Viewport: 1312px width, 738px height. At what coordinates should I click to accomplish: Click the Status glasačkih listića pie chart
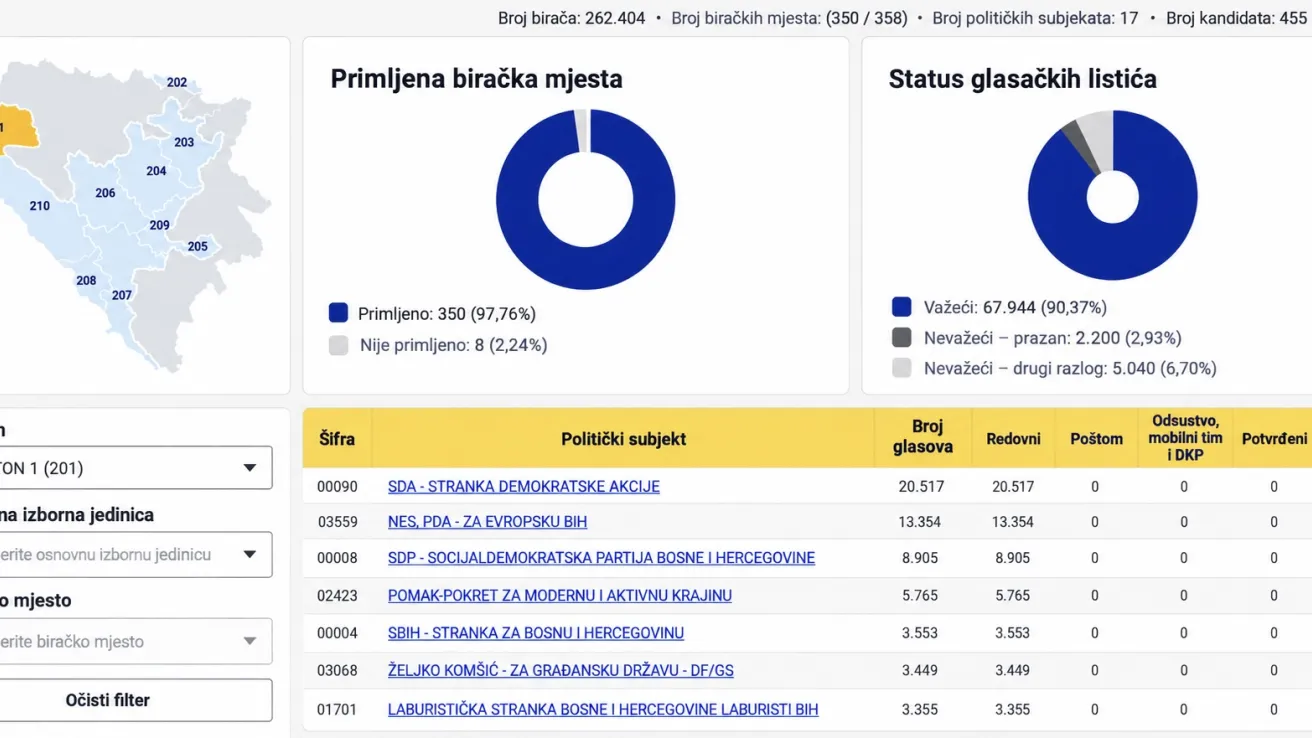pyautogui.click(x=1112, y=196)
